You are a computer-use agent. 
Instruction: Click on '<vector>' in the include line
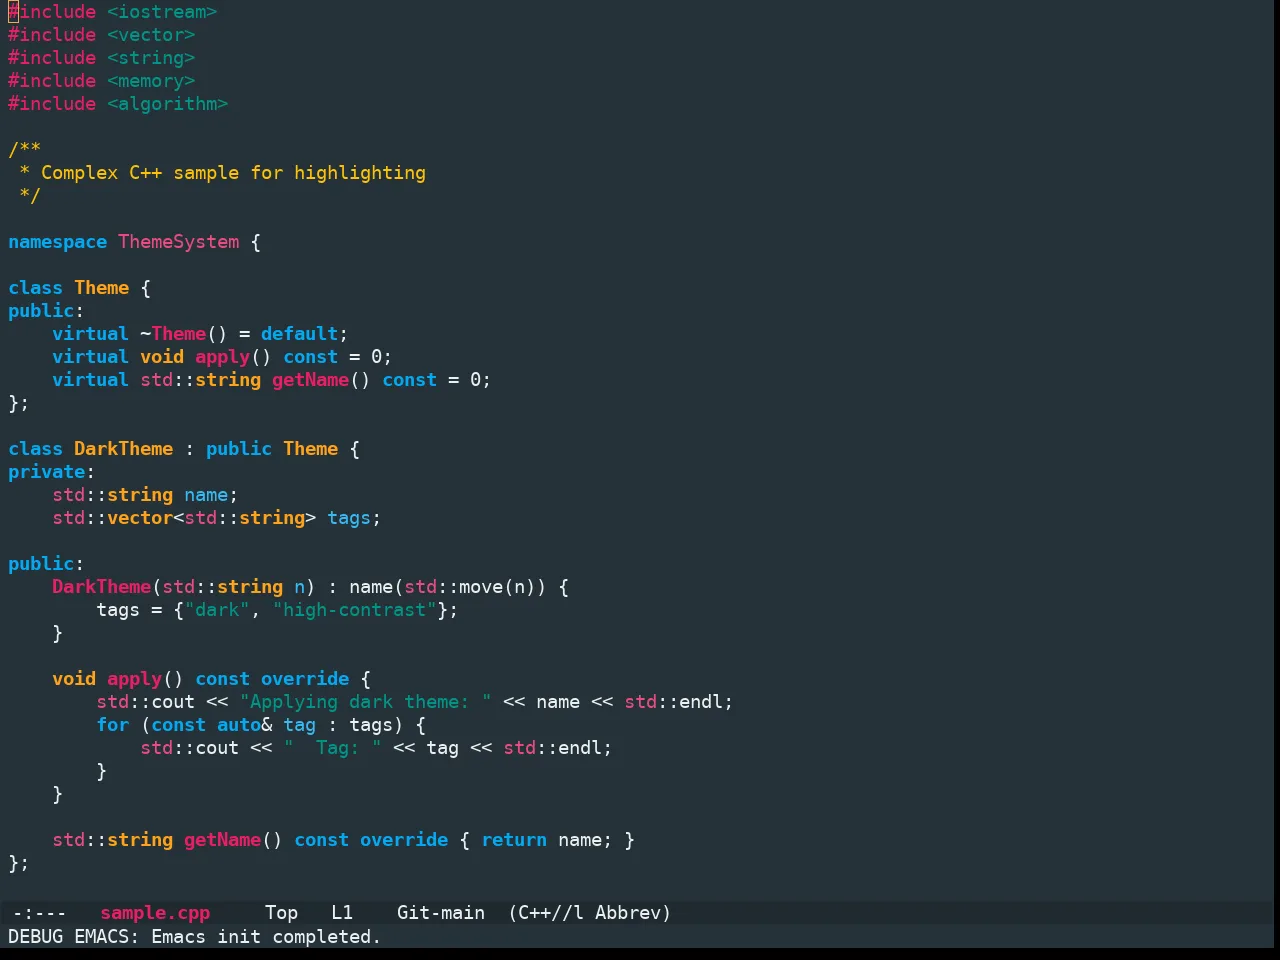[x=151, y=35]
